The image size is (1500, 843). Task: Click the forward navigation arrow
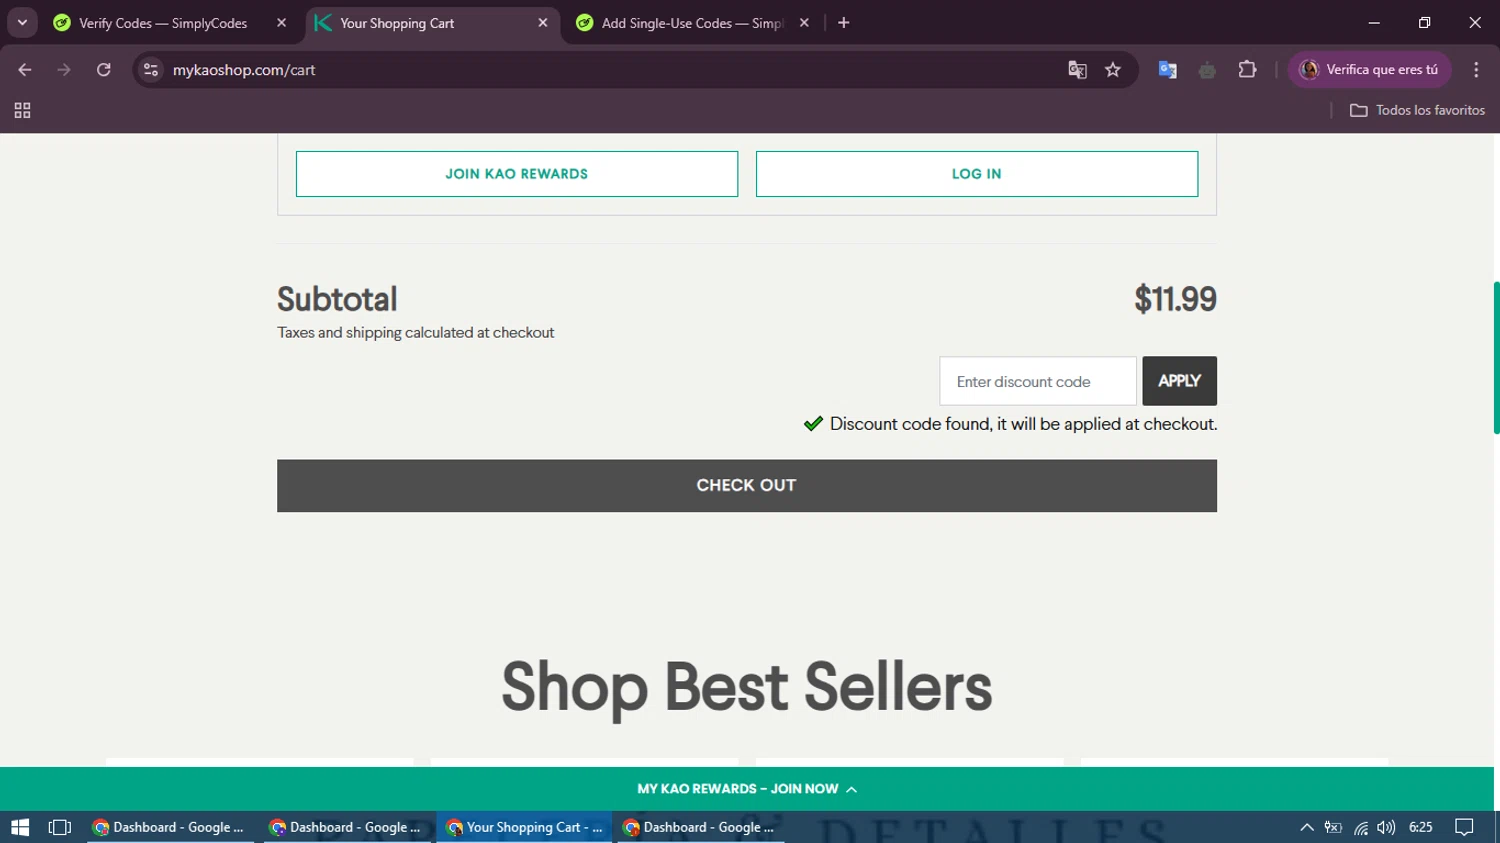click(x=64, y=70)
